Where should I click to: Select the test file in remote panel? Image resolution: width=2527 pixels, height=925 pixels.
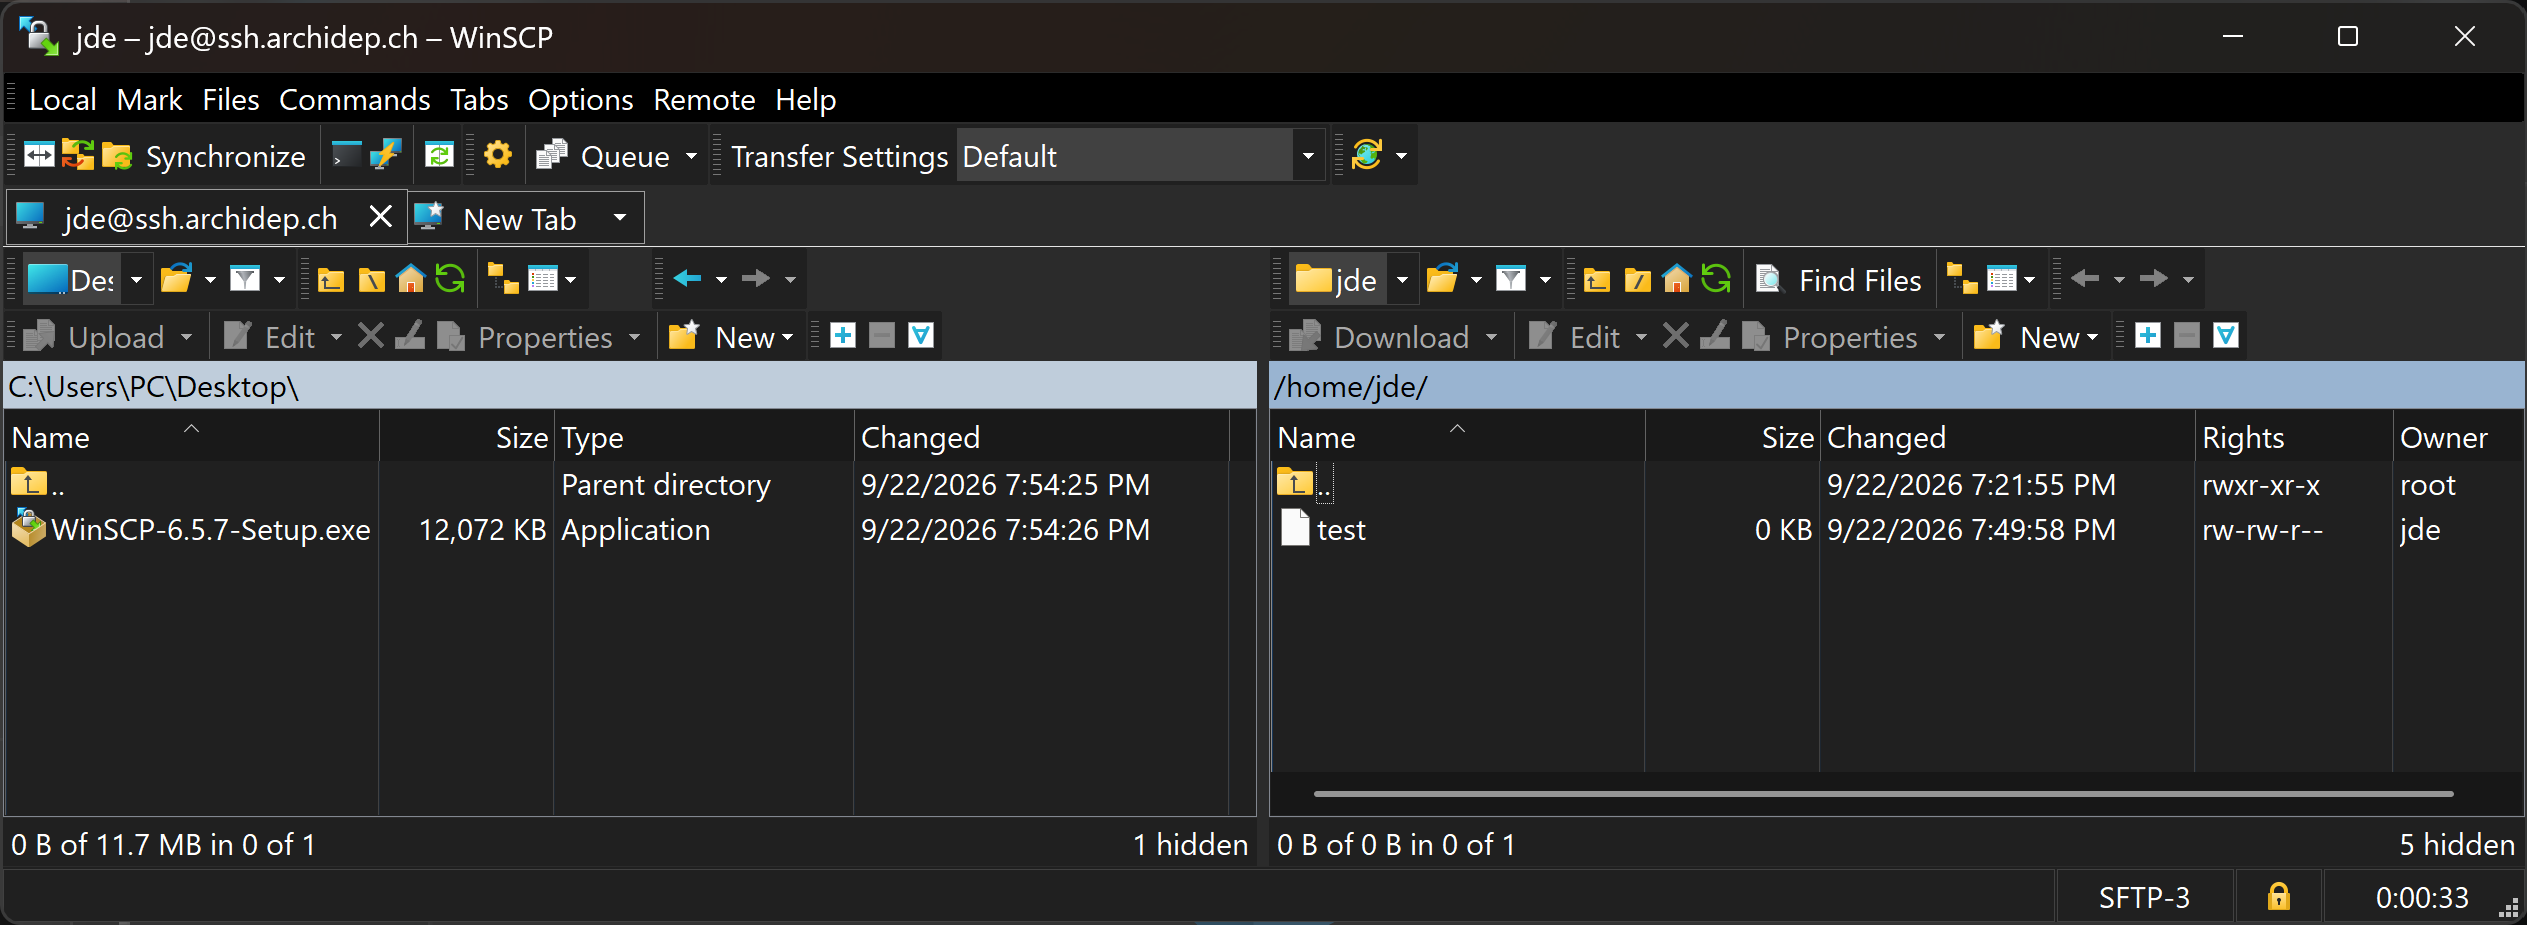[1323, 529]
